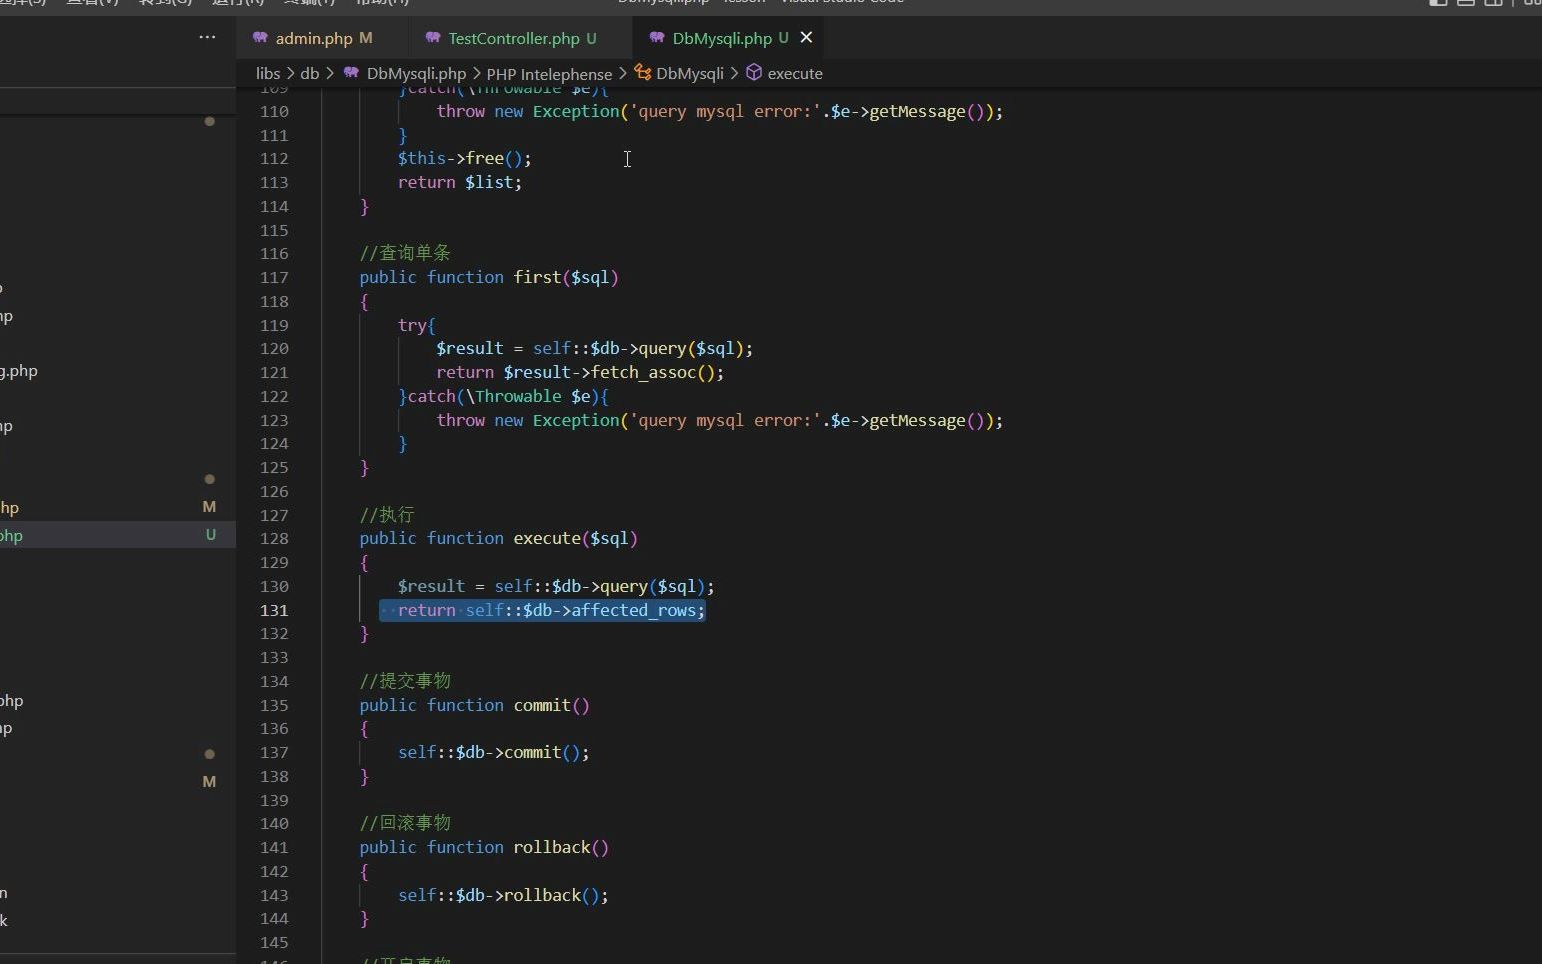Screen dimensions: 1542x964
Task: Click the '//提交事物' comment on line 134
Action: (405, 681)
